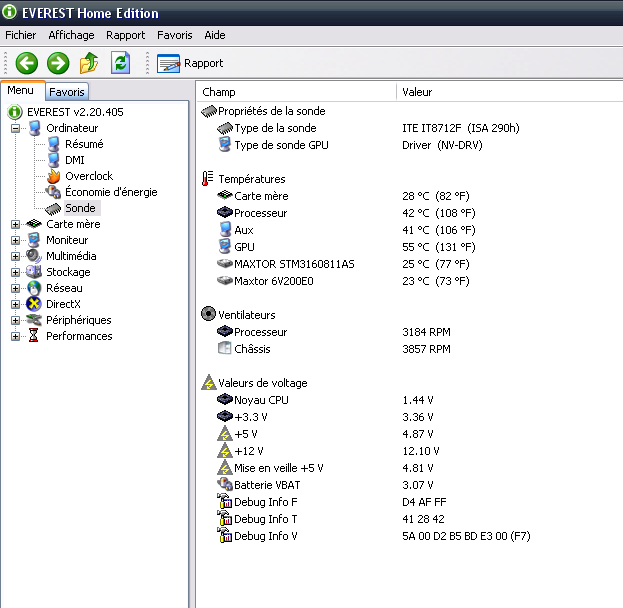The height and width of the screenshot is (608, 623).
Task: Click the 3184 RPM fan value
Action: tap(426, 332)
